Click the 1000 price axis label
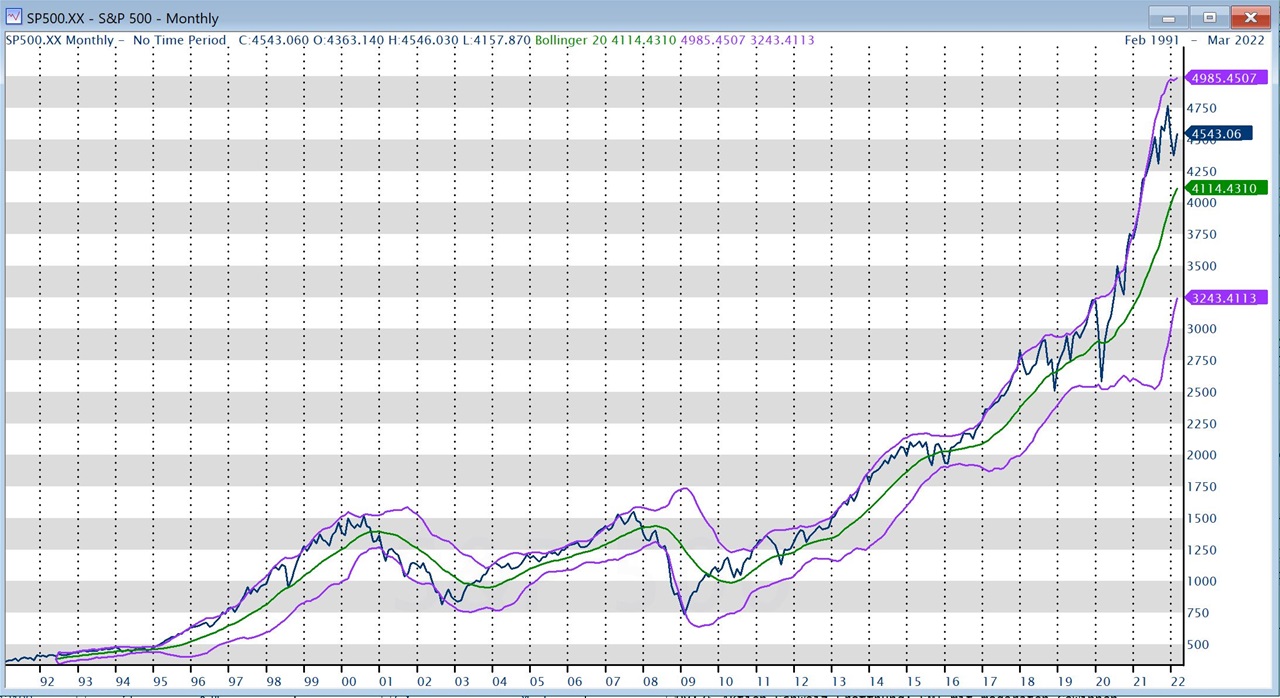The image size is (1280, 698). click(x=1202, y=581)
